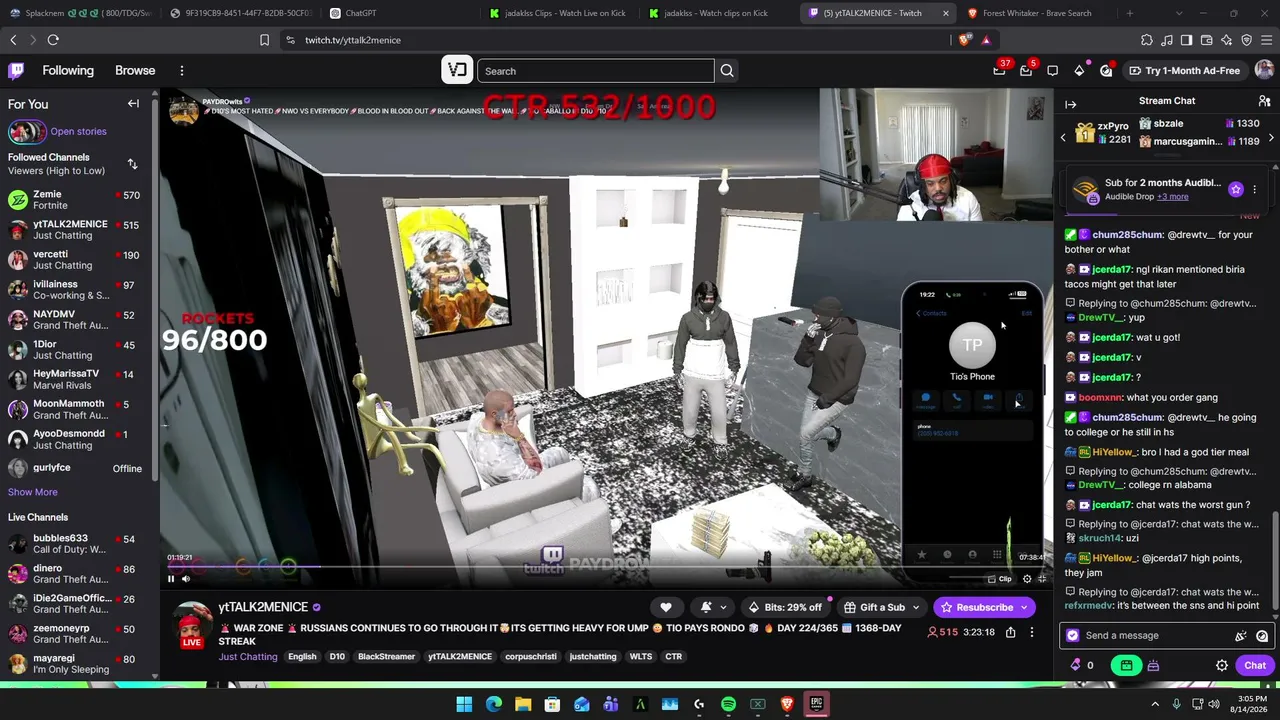The image size is (1280, 720).
Task: Clip the current stream moment
Action: click(999, 579)
